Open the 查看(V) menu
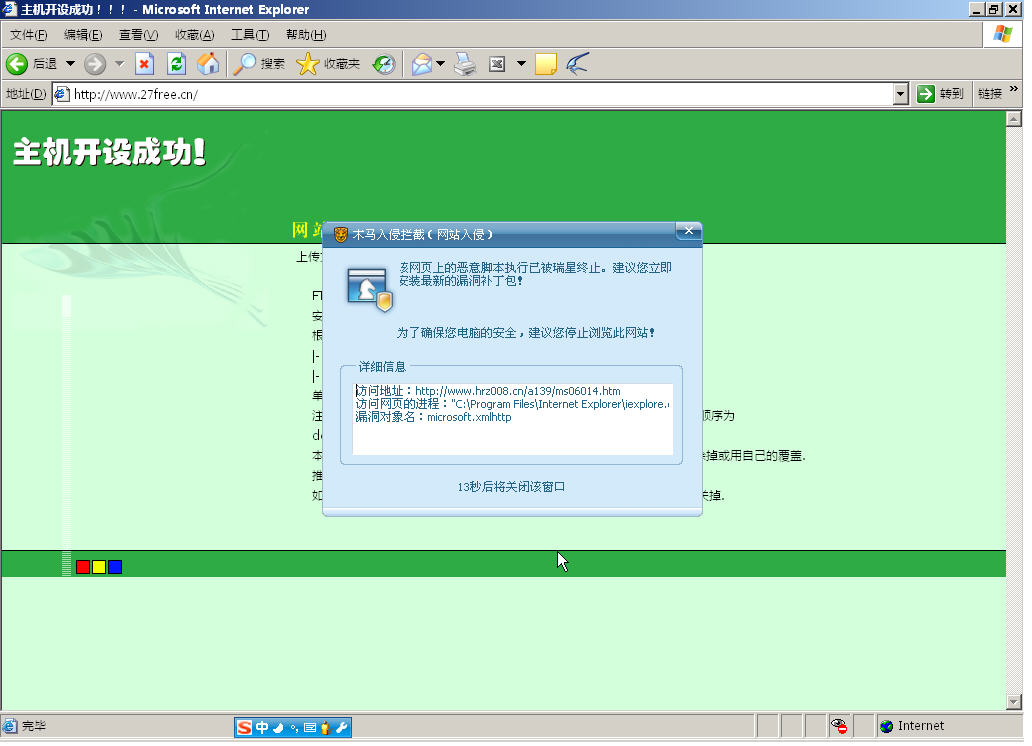1032x746 pixels. [x=138, y=35]
